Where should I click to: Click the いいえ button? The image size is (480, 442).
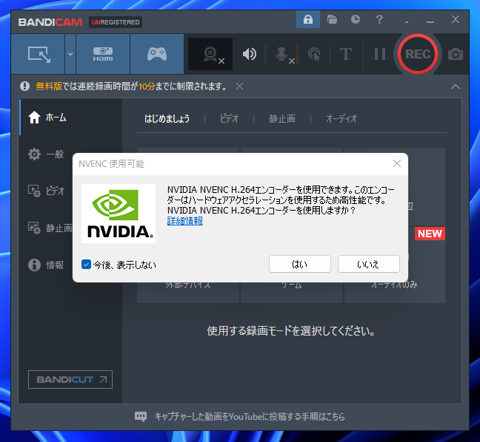point(369,264)
